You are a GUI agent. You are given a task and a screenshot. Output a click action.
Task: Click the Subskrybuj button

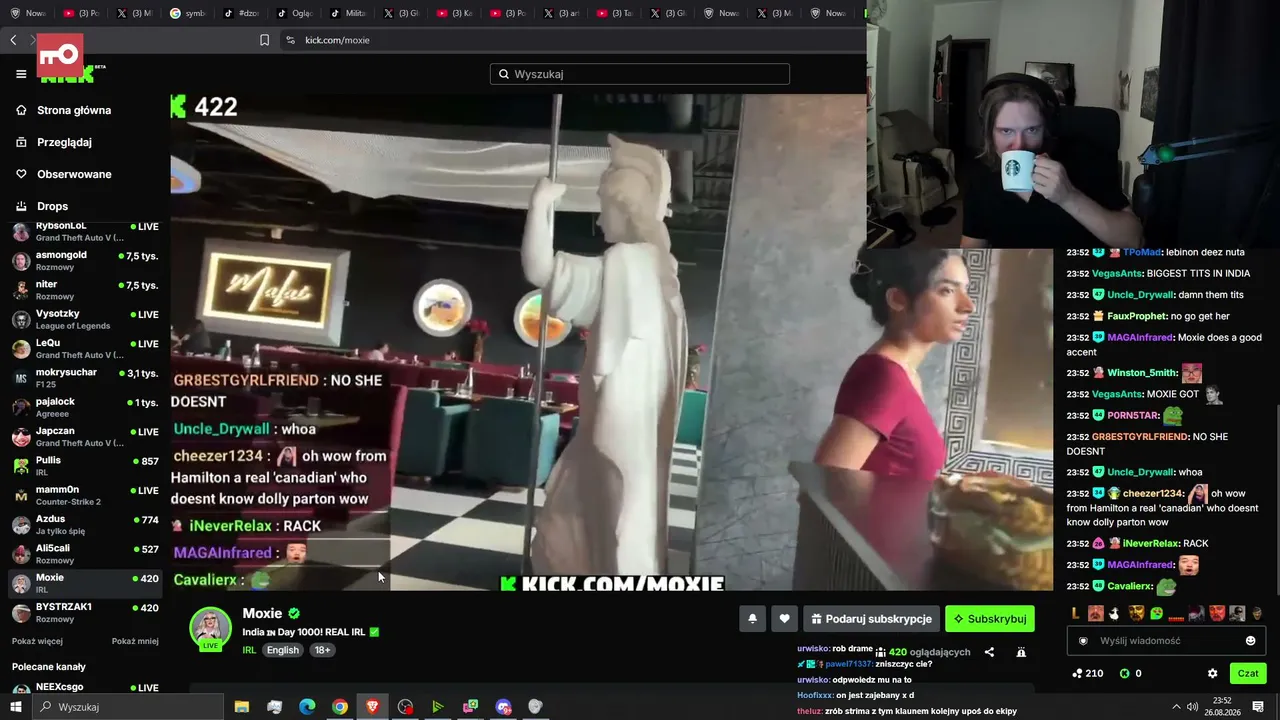tap(990, 619)
